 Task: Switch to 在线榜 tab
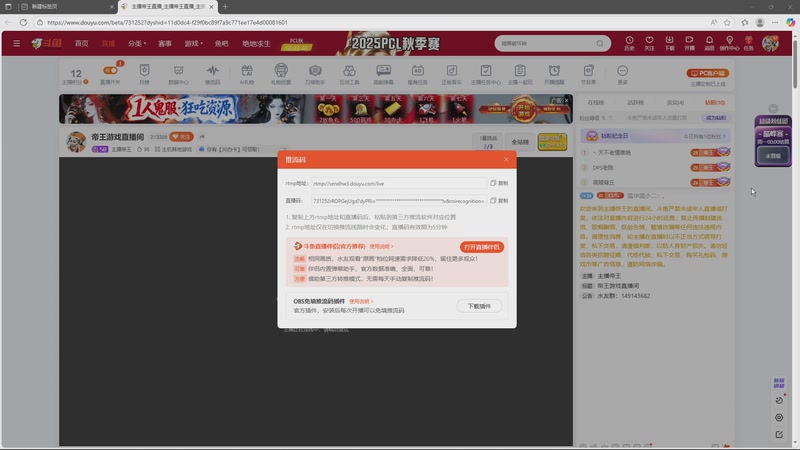coord(595,103)
